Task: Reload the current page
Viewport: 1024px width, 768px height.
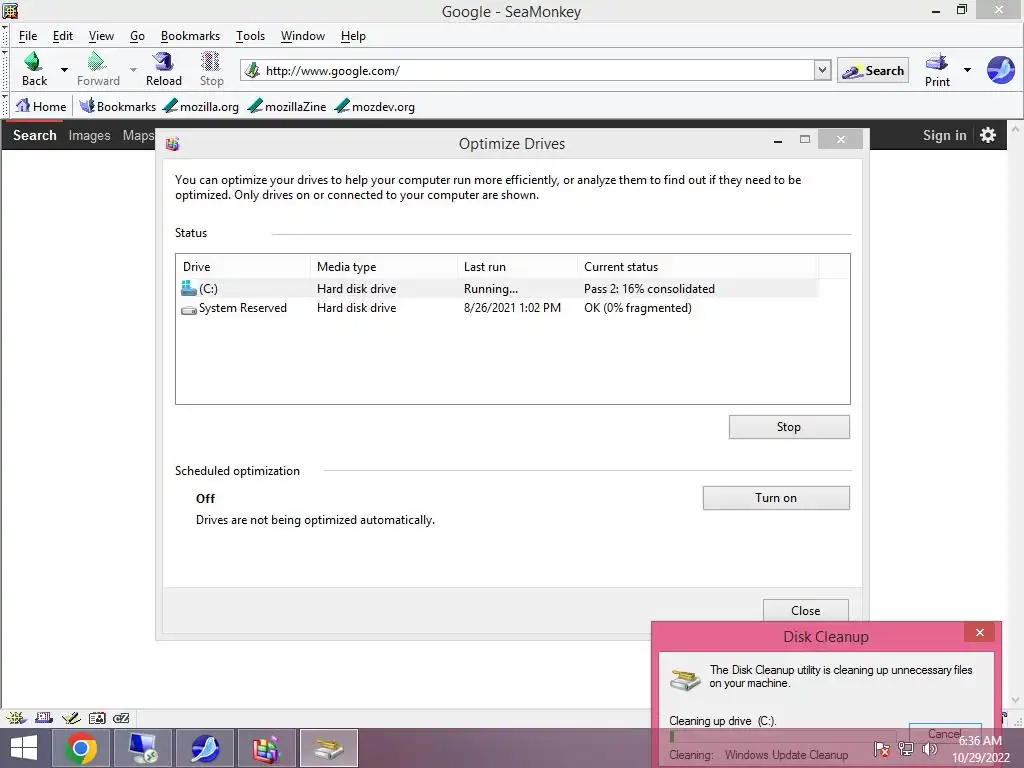Action: click(x=163, y=69)
